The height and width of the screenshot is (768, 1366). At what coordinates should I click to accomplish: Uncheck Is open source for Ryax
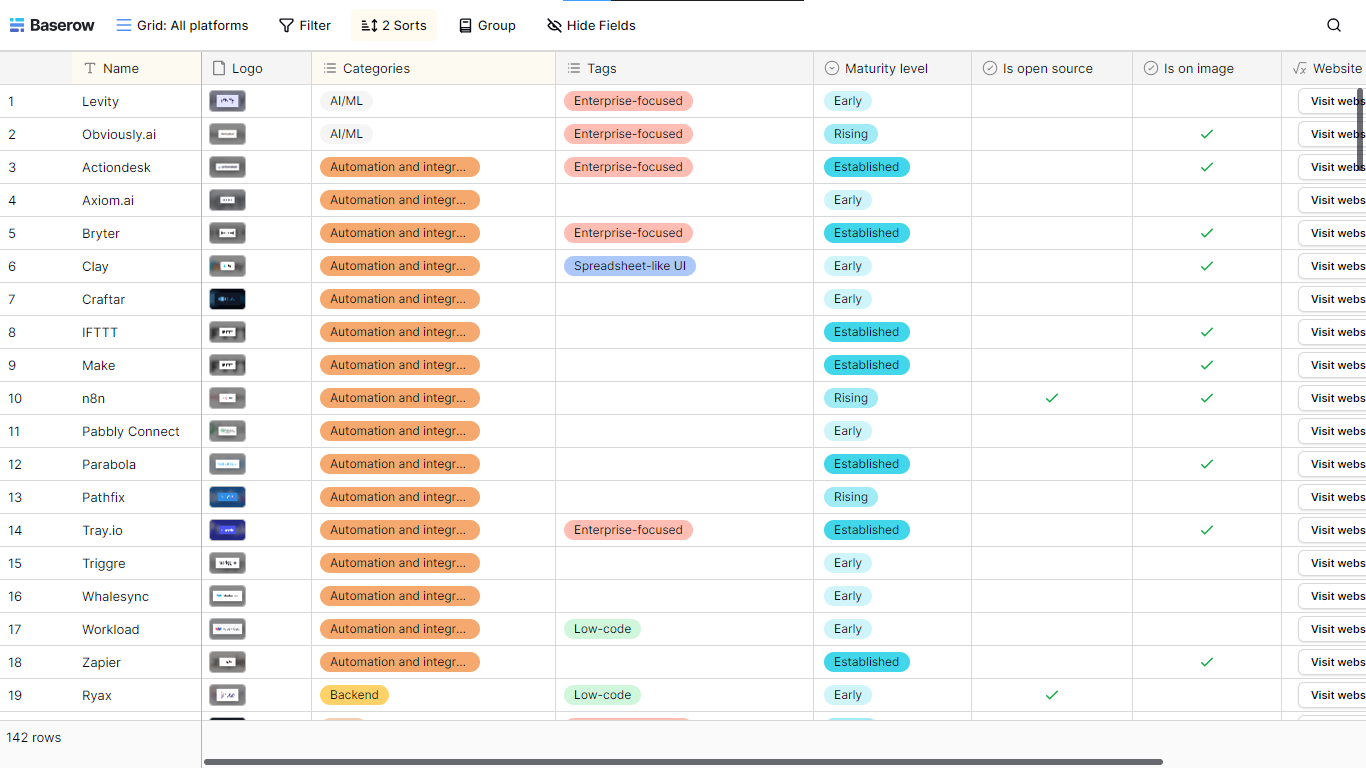1052,695
